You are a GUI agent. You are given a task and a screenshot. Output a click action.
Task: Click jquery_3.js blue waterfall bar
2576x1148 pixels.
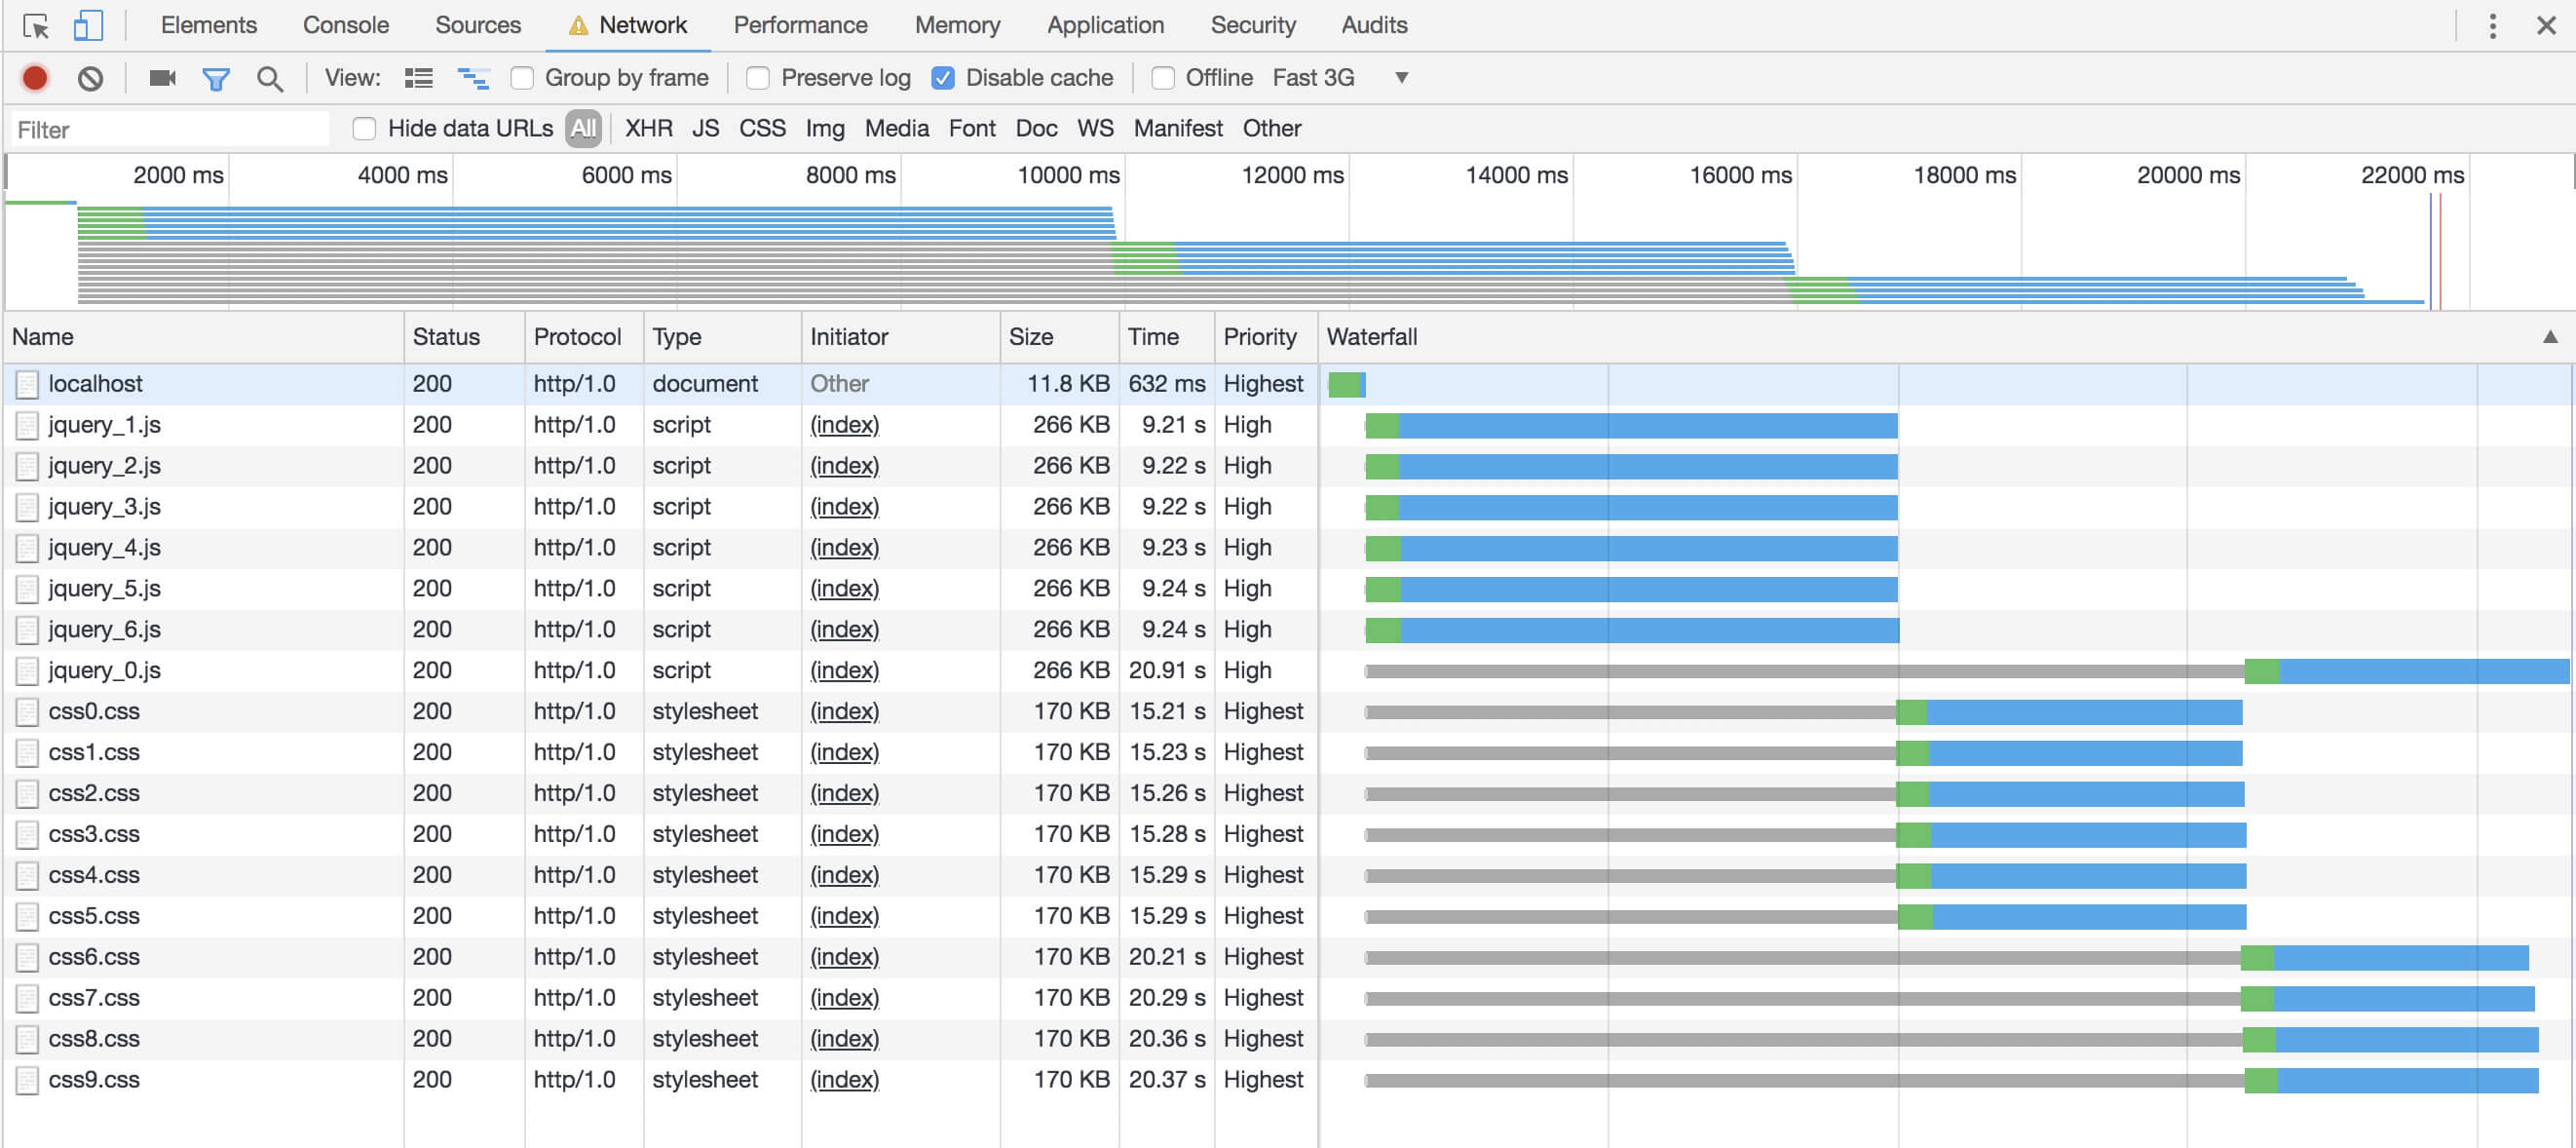(x=1648, y=507)
